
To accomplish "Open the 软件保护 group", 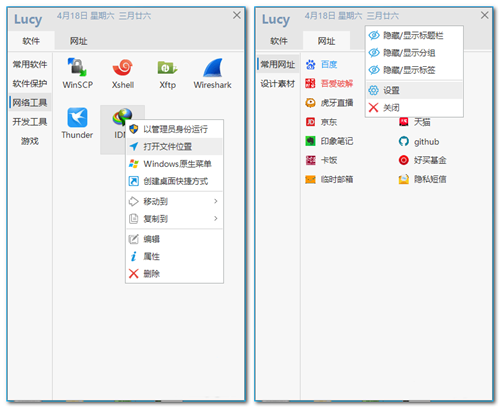I will (x=30, y=83).
